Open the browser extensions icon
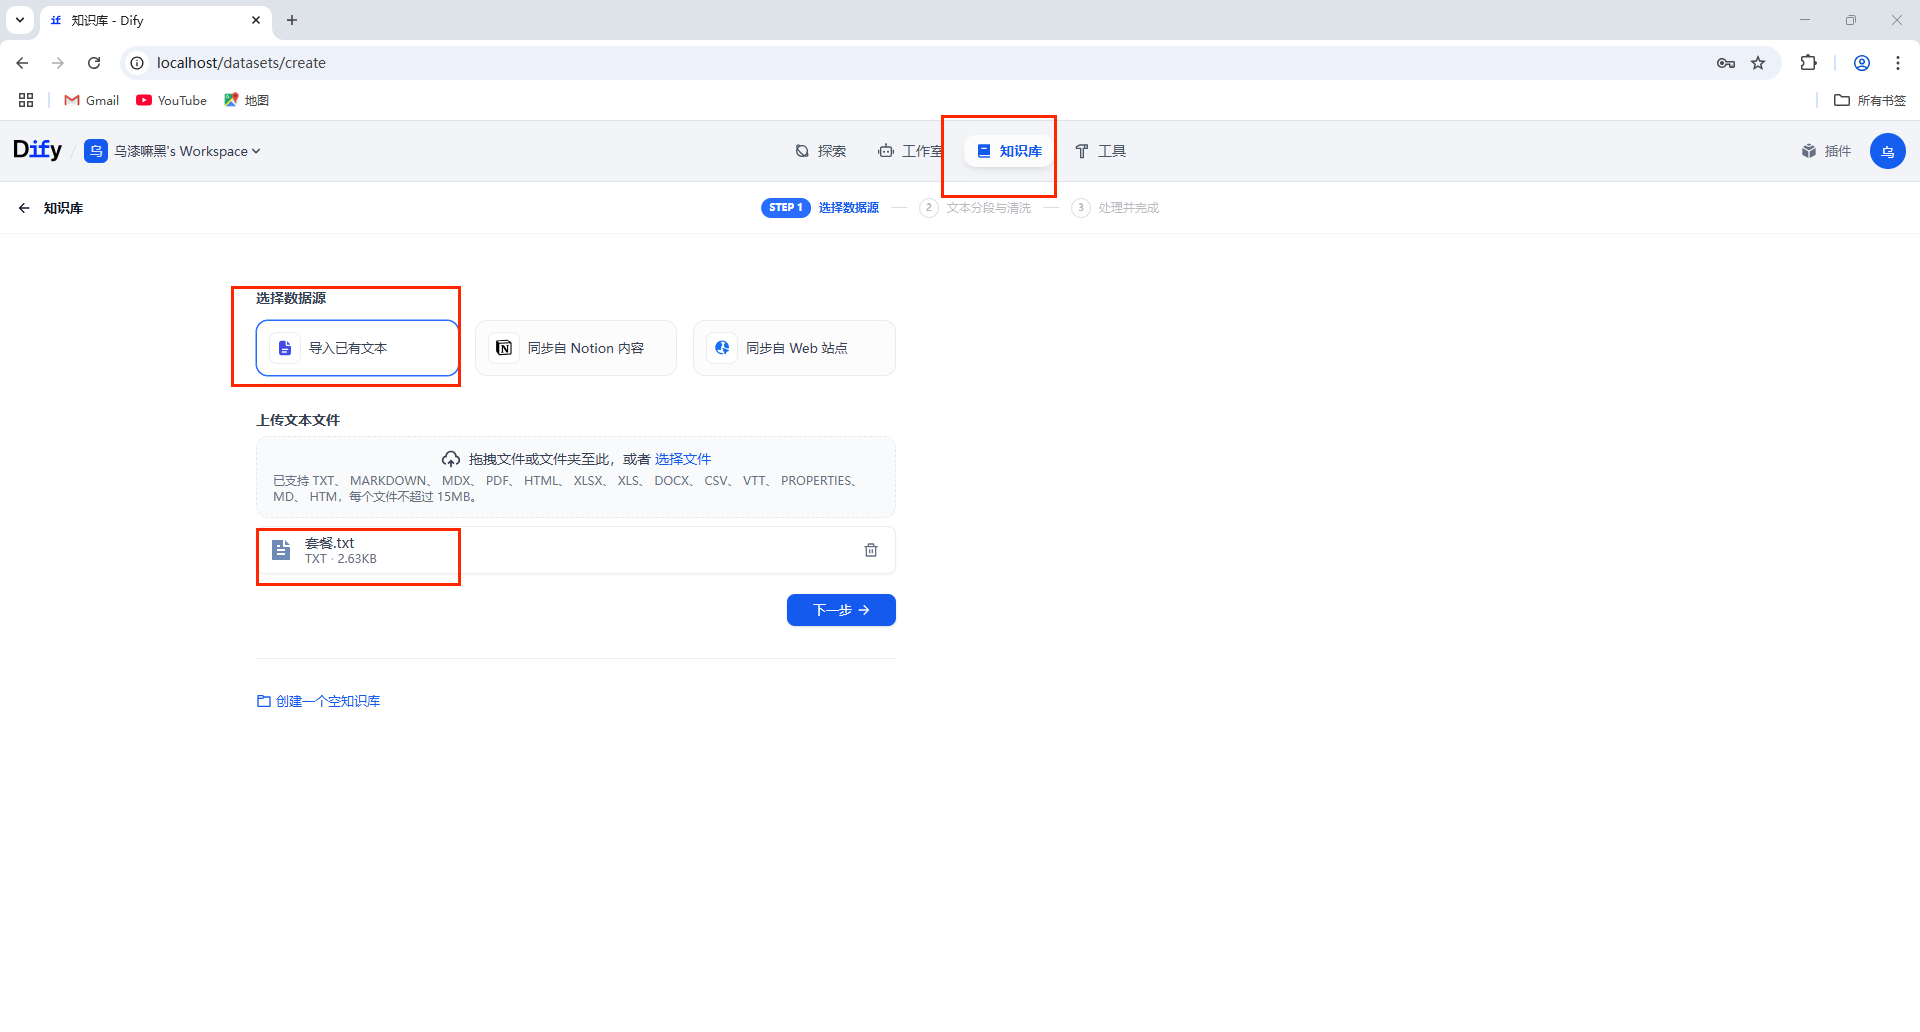 tap(1808, 63)
